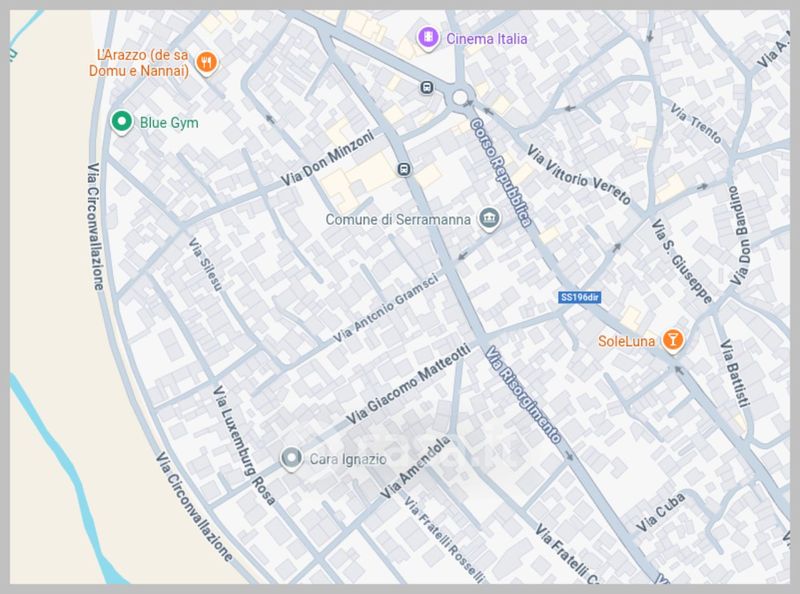Image resolution: width=800 pixels, height=594 pixels.
Task: Click the bus stop icon beside the roundabout
Action: (x=427, y=88)
